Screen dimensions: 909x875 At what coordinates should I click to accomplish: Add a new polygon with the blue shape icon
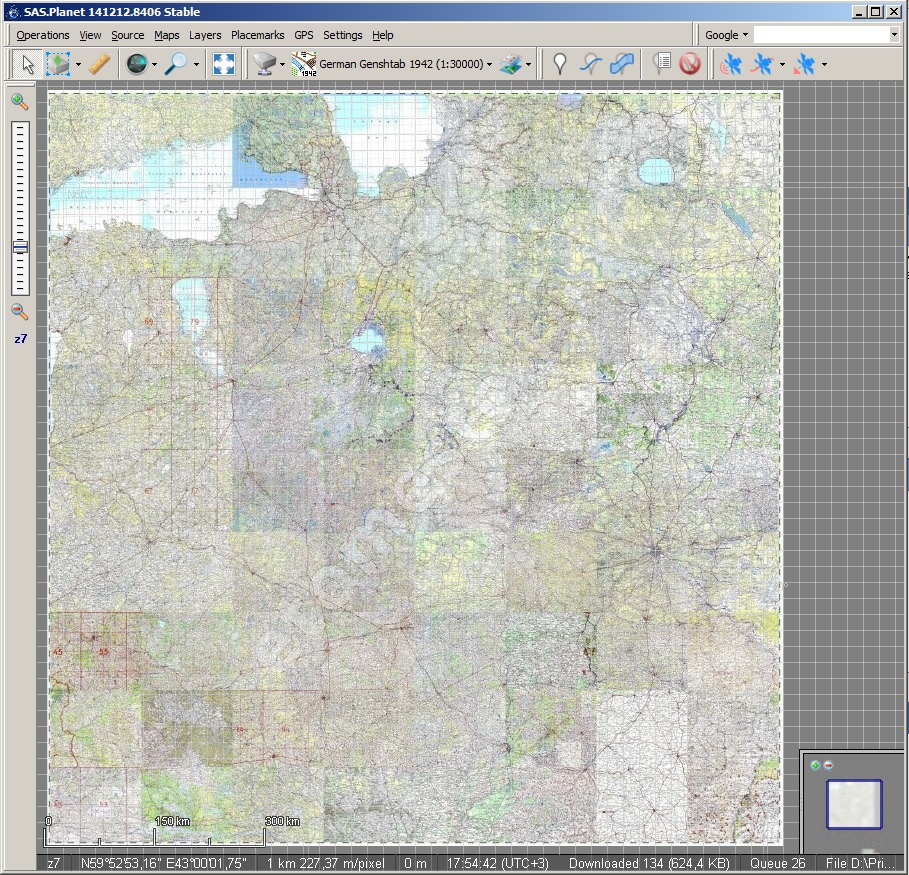pyautogui.click(x=622, y=64)
